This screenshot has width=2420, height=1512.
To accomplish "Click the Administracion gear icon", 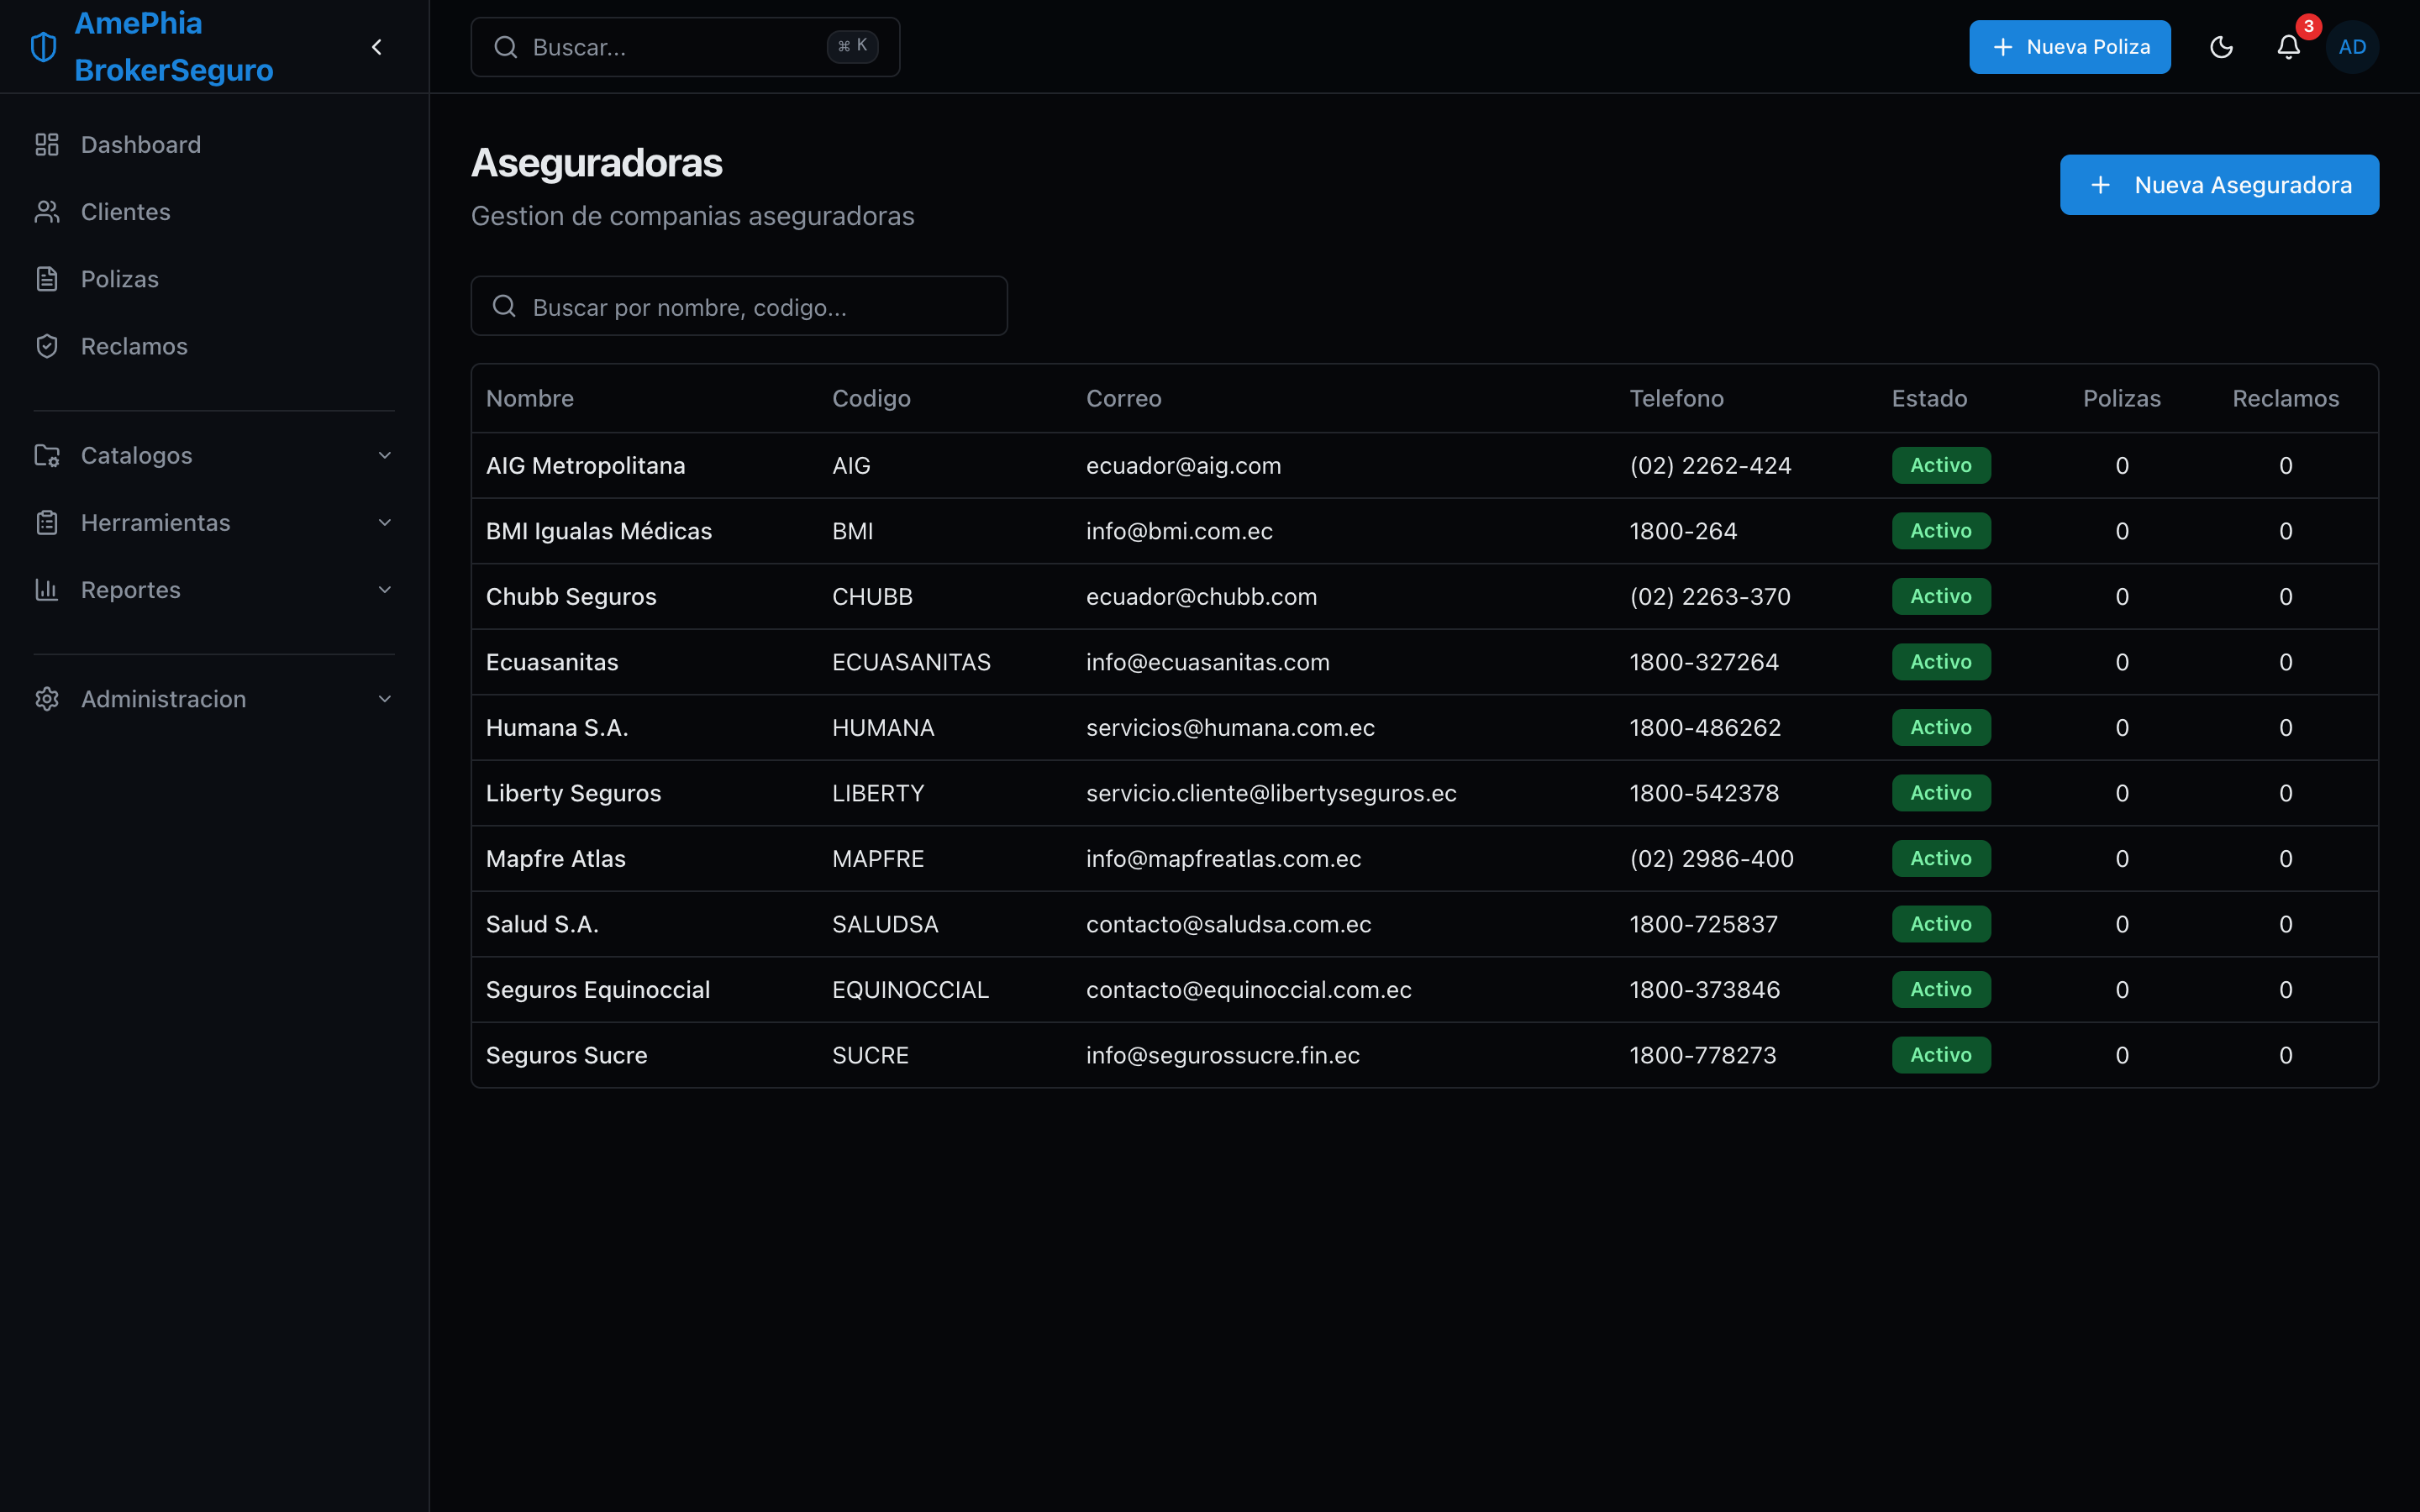I will tap(47, 699).
